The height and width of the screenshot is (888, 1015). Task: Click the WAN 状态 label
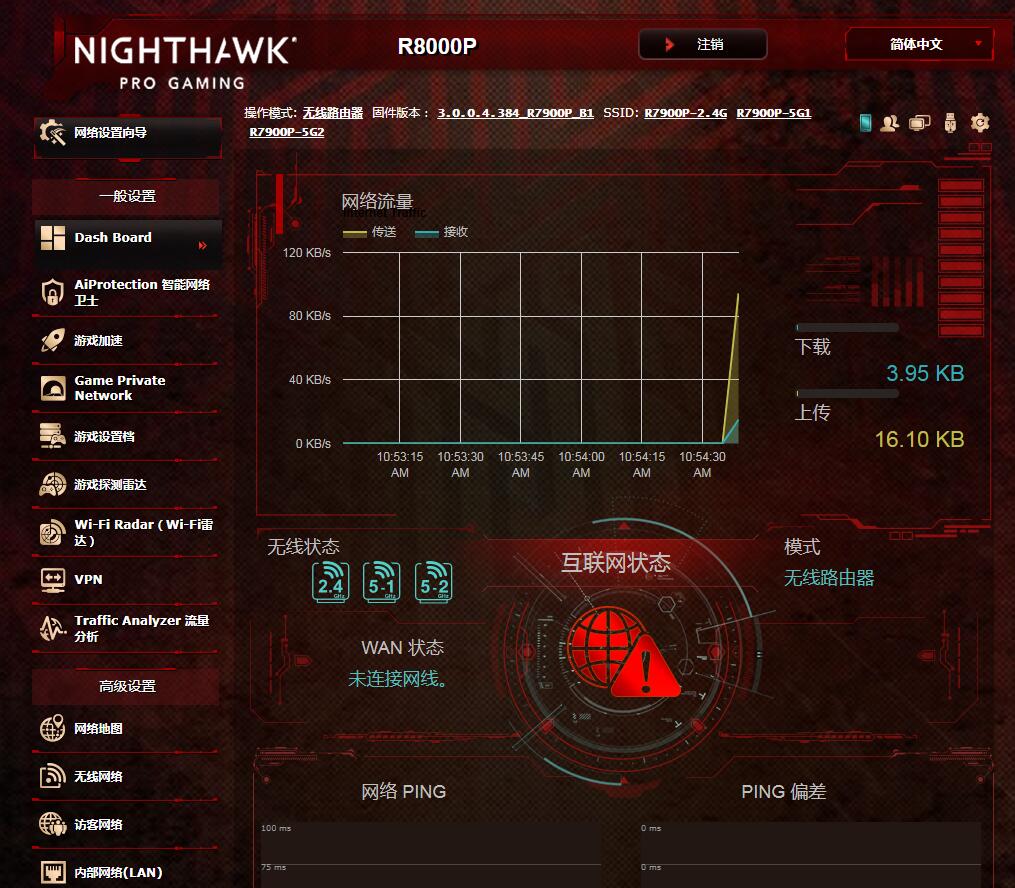pyautogui.click(x=403, y=647)
